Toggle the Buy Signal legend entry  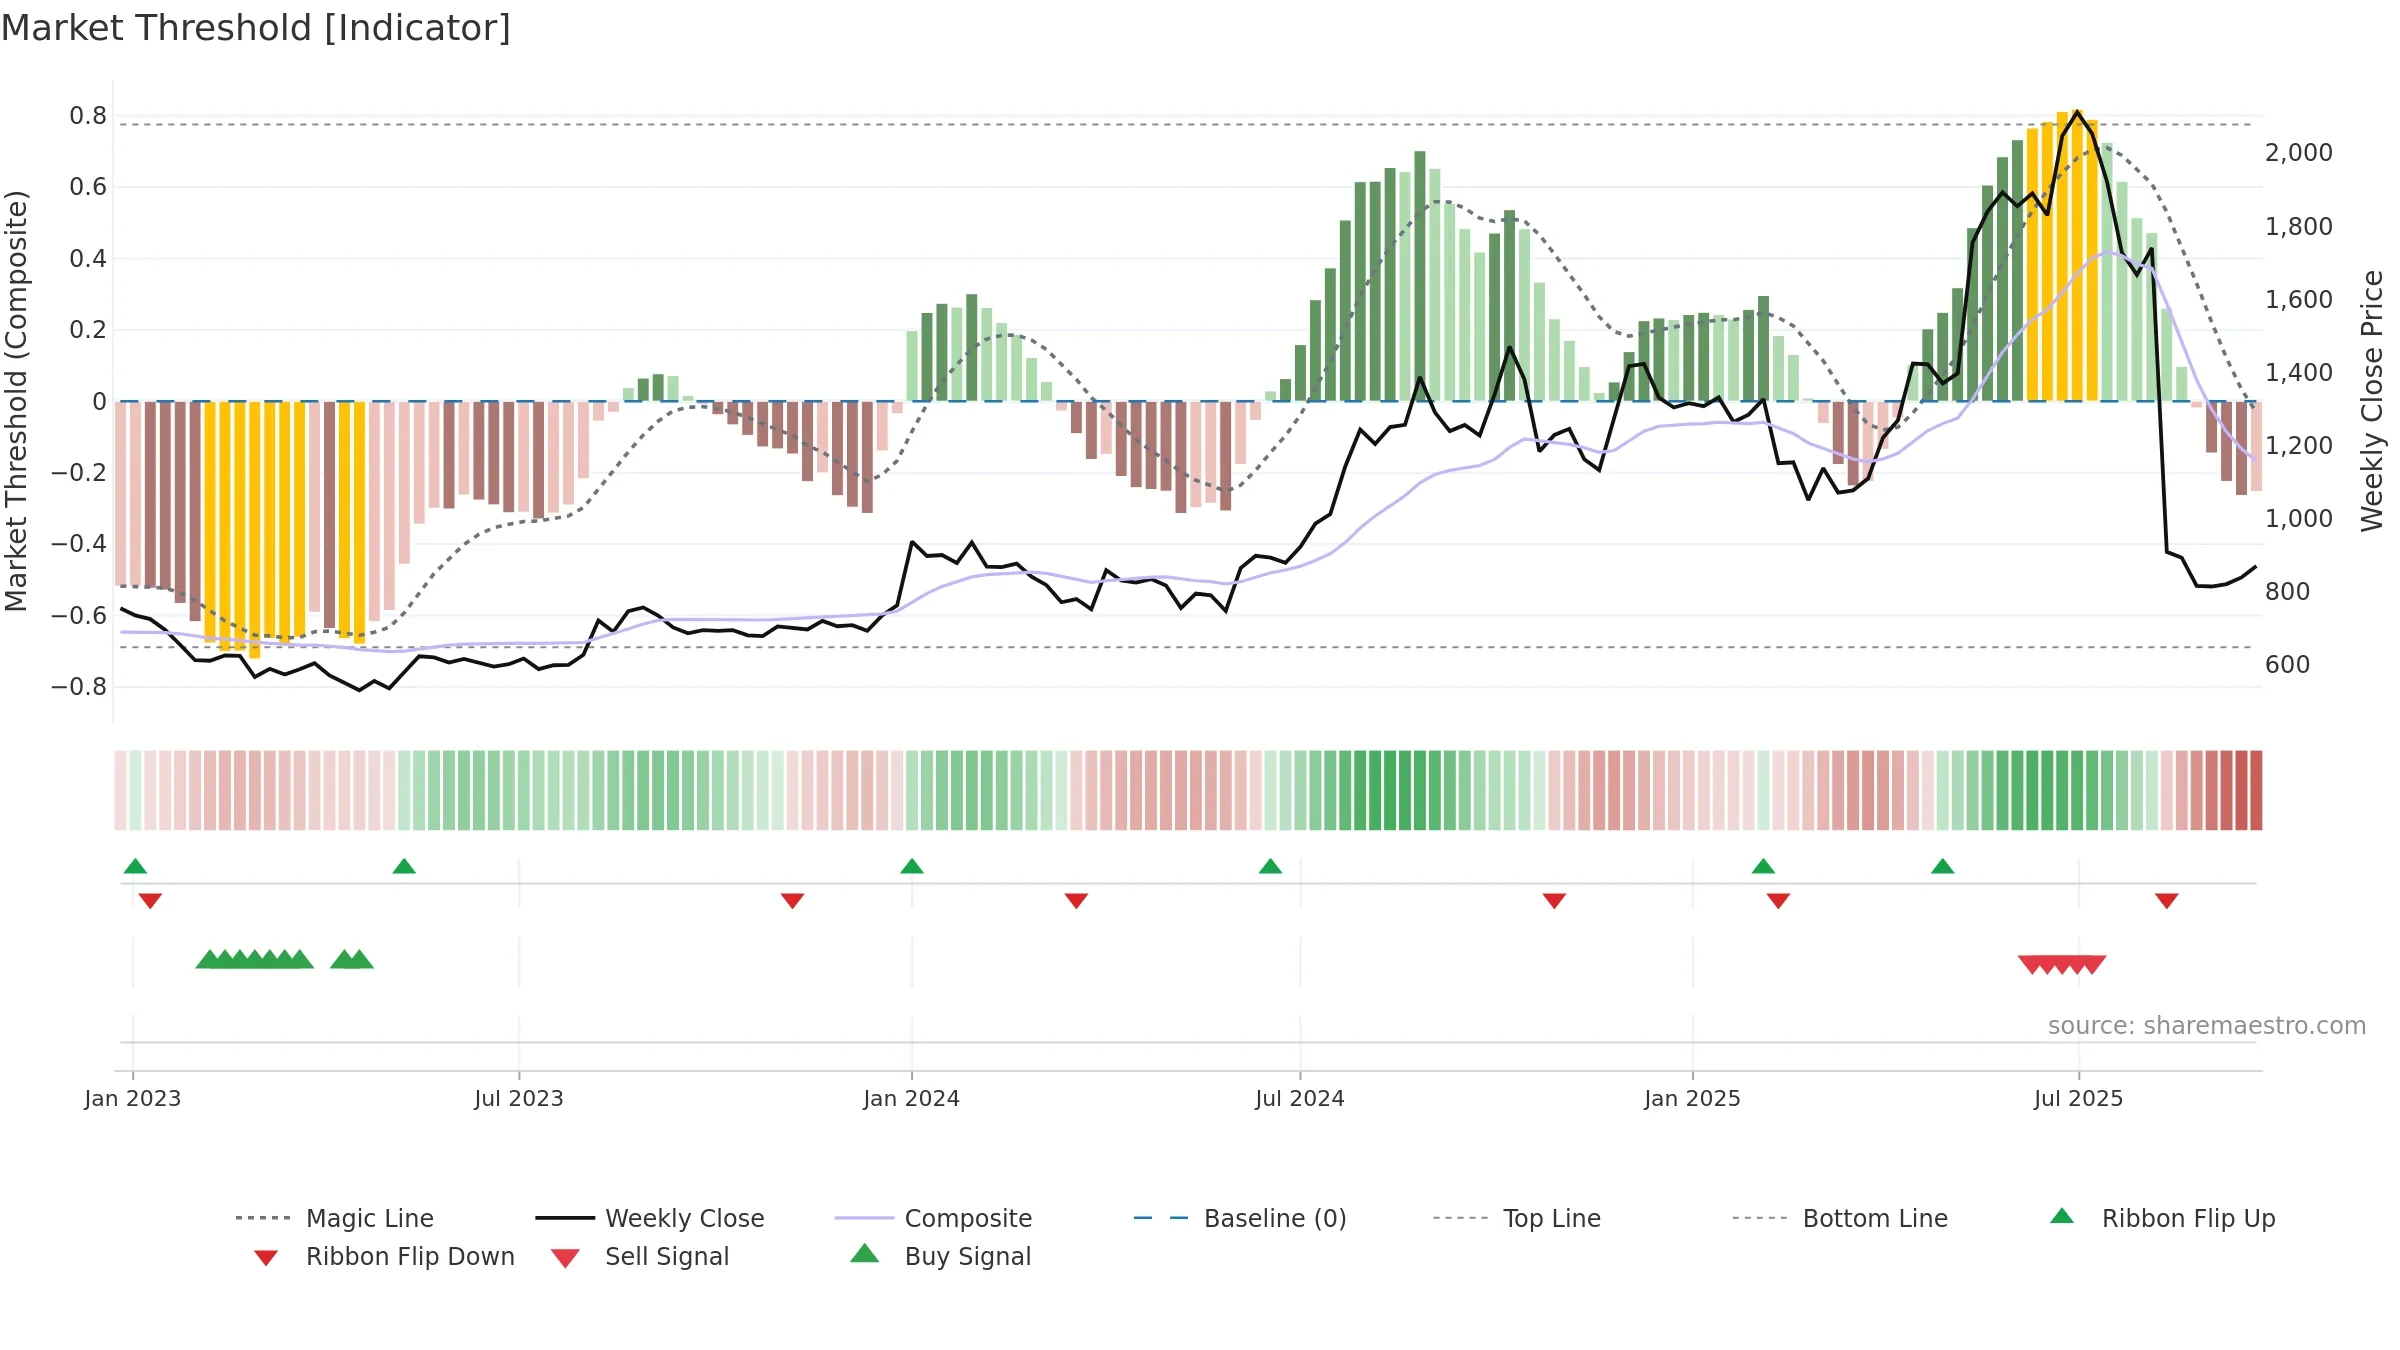(940, 1256)
